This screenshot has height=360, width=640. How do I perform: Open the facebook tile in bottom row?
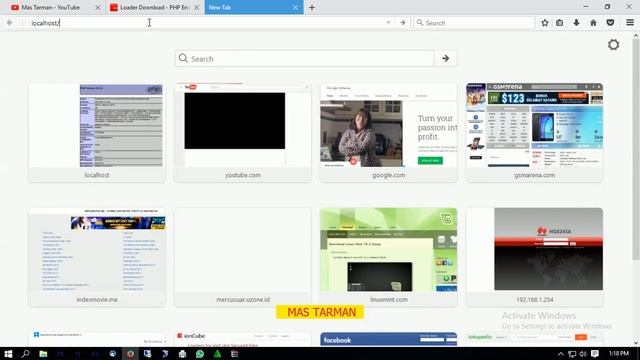388,339
